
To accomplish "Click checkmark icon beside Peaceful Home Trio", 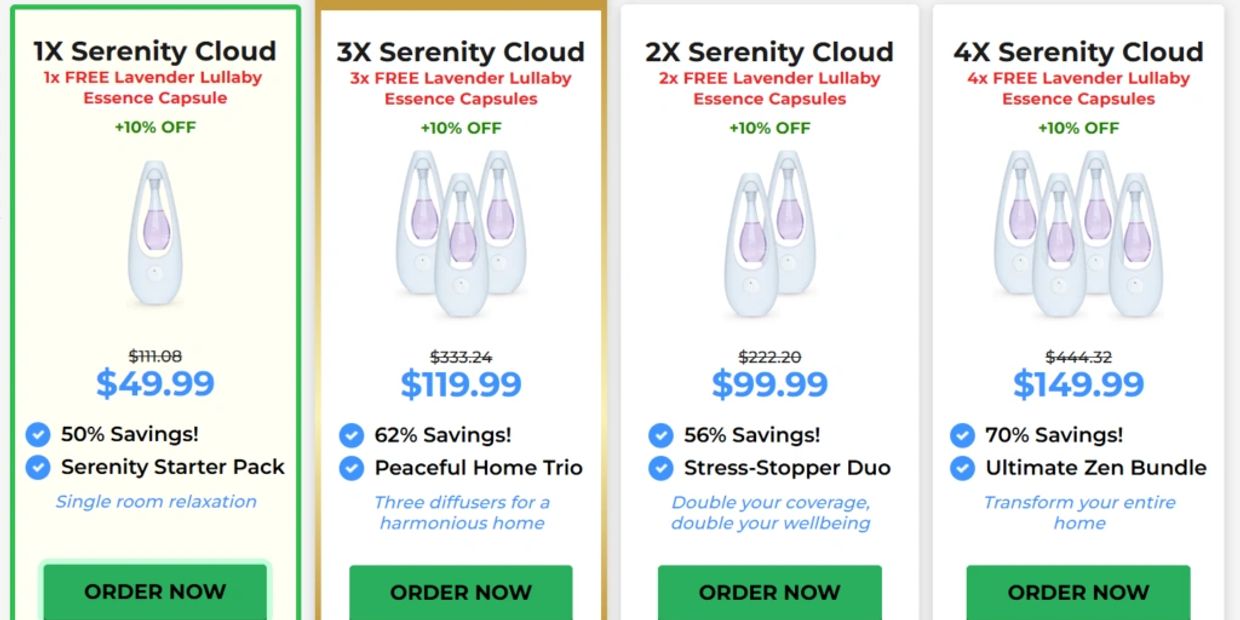I will 351,468.
